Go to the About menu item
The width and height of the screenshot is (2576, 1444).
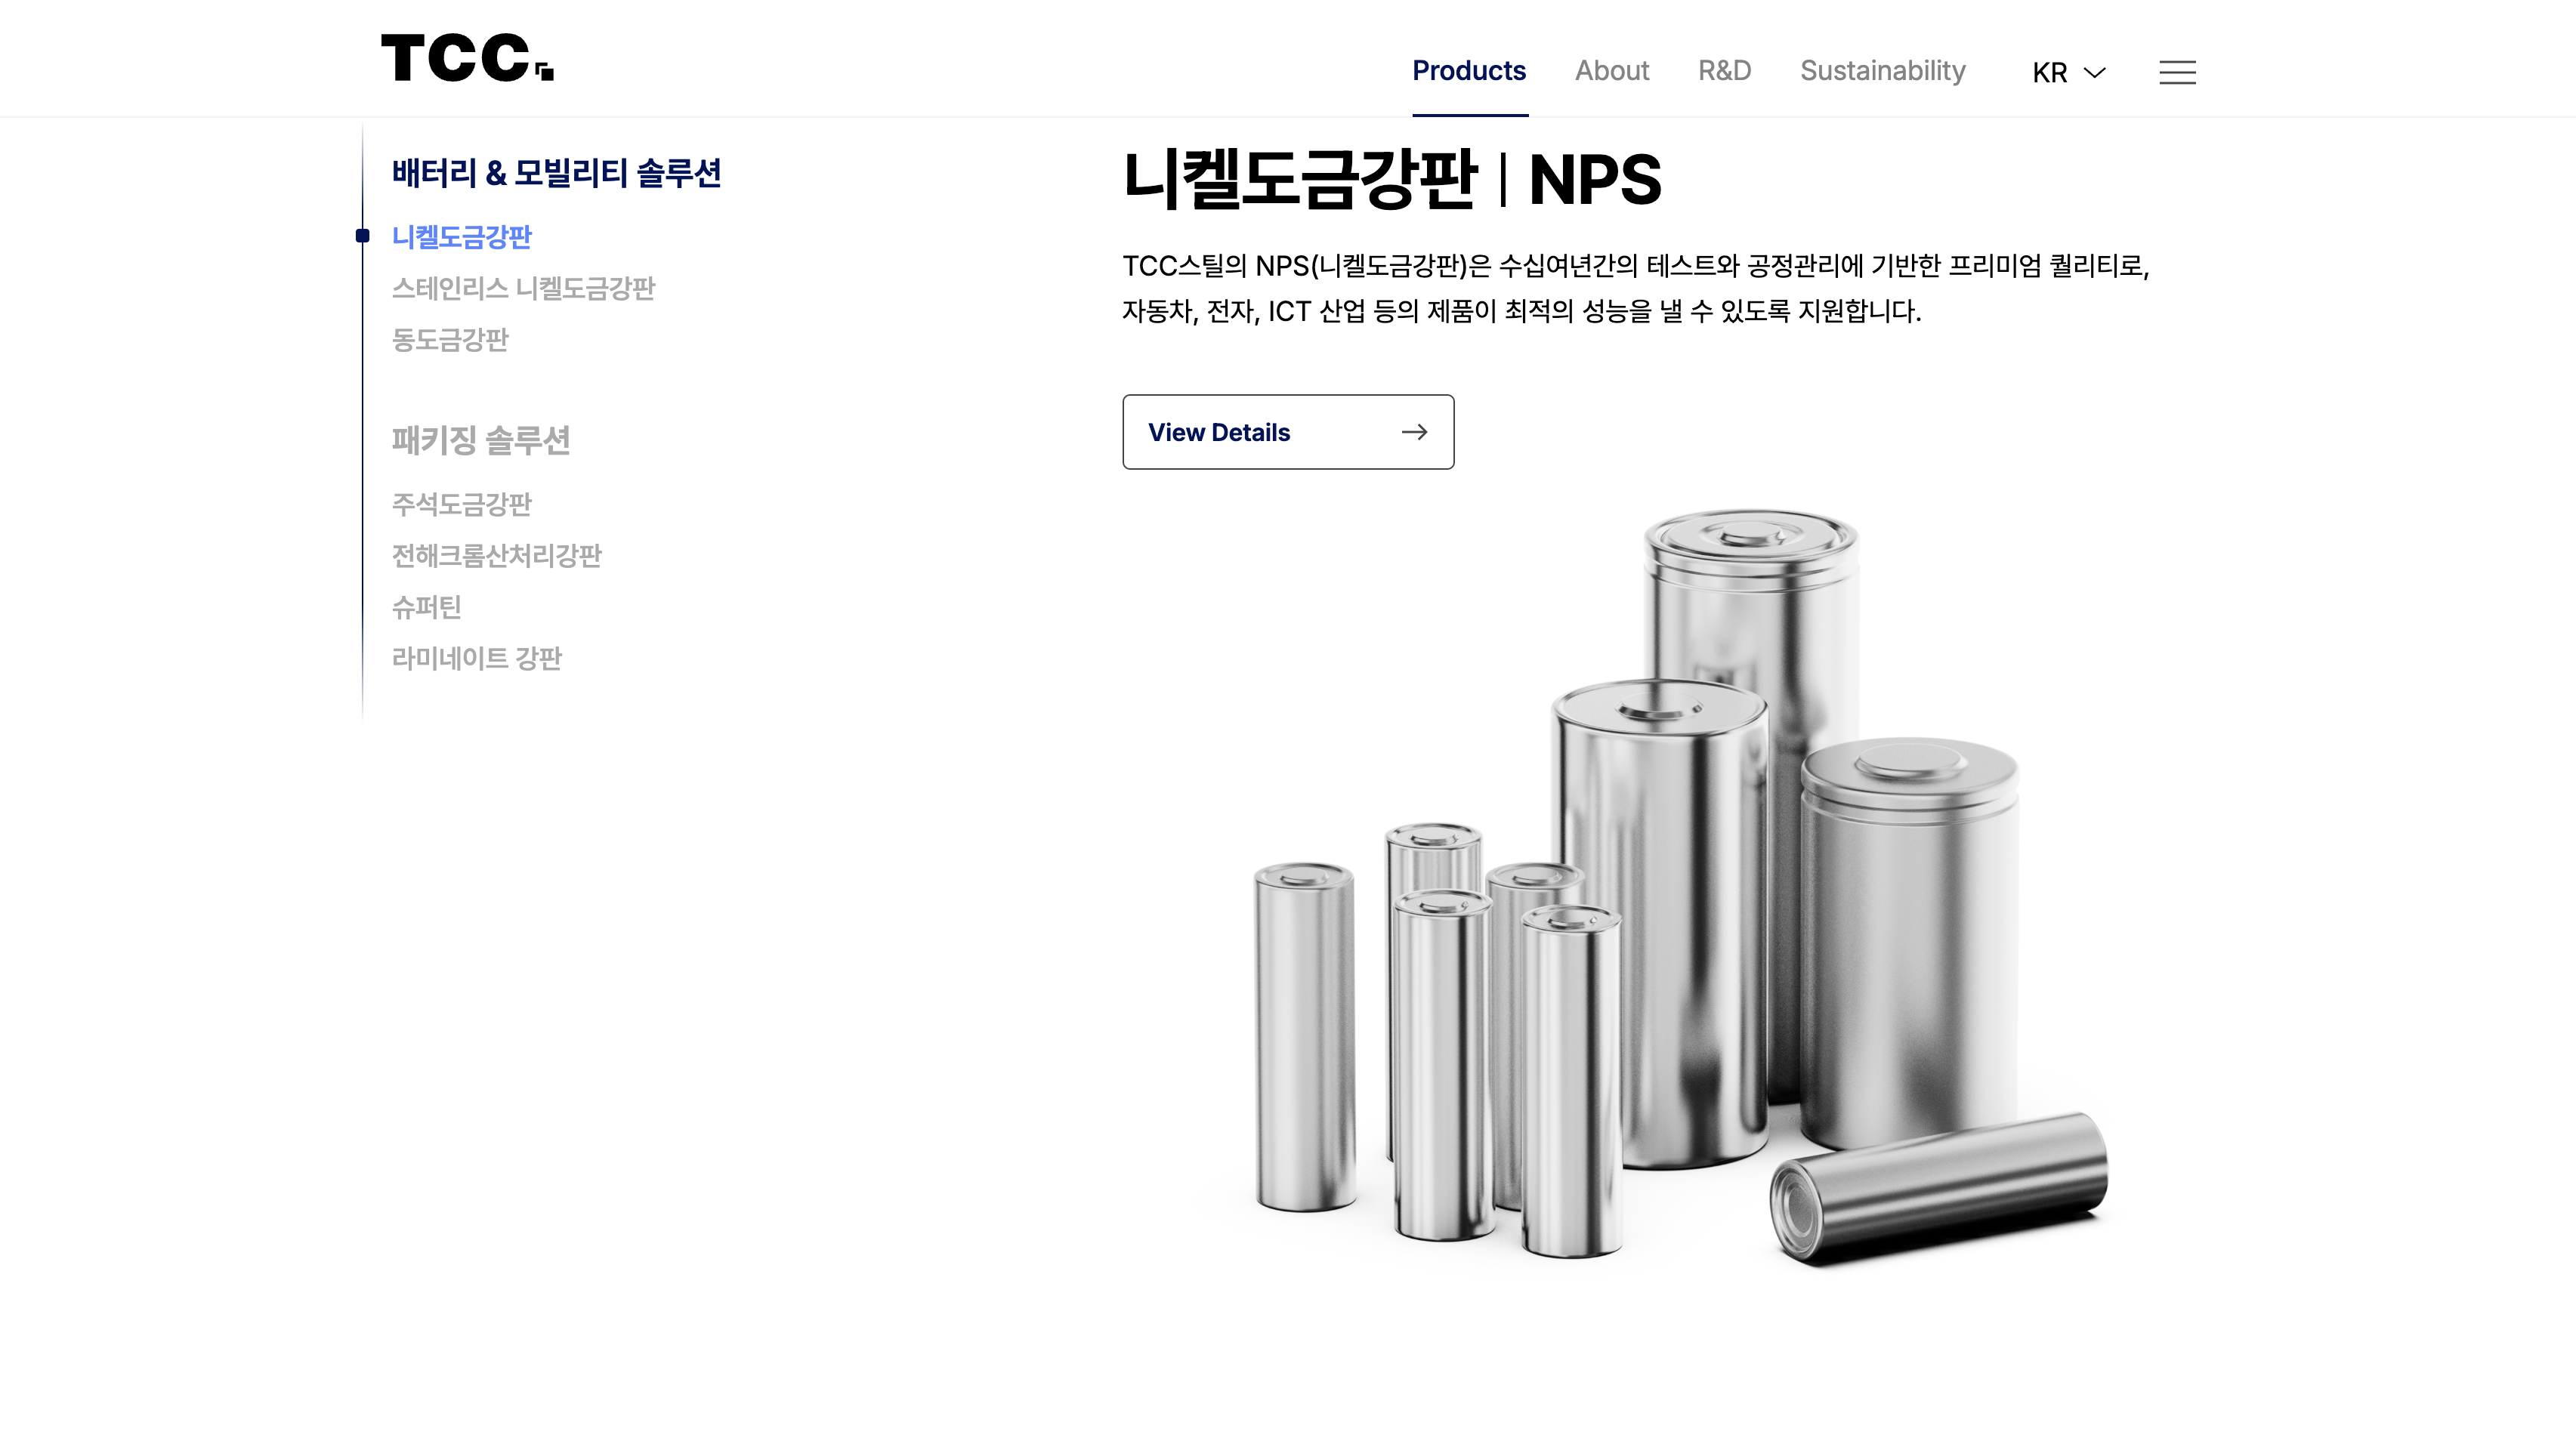(x=1612, y=71)
